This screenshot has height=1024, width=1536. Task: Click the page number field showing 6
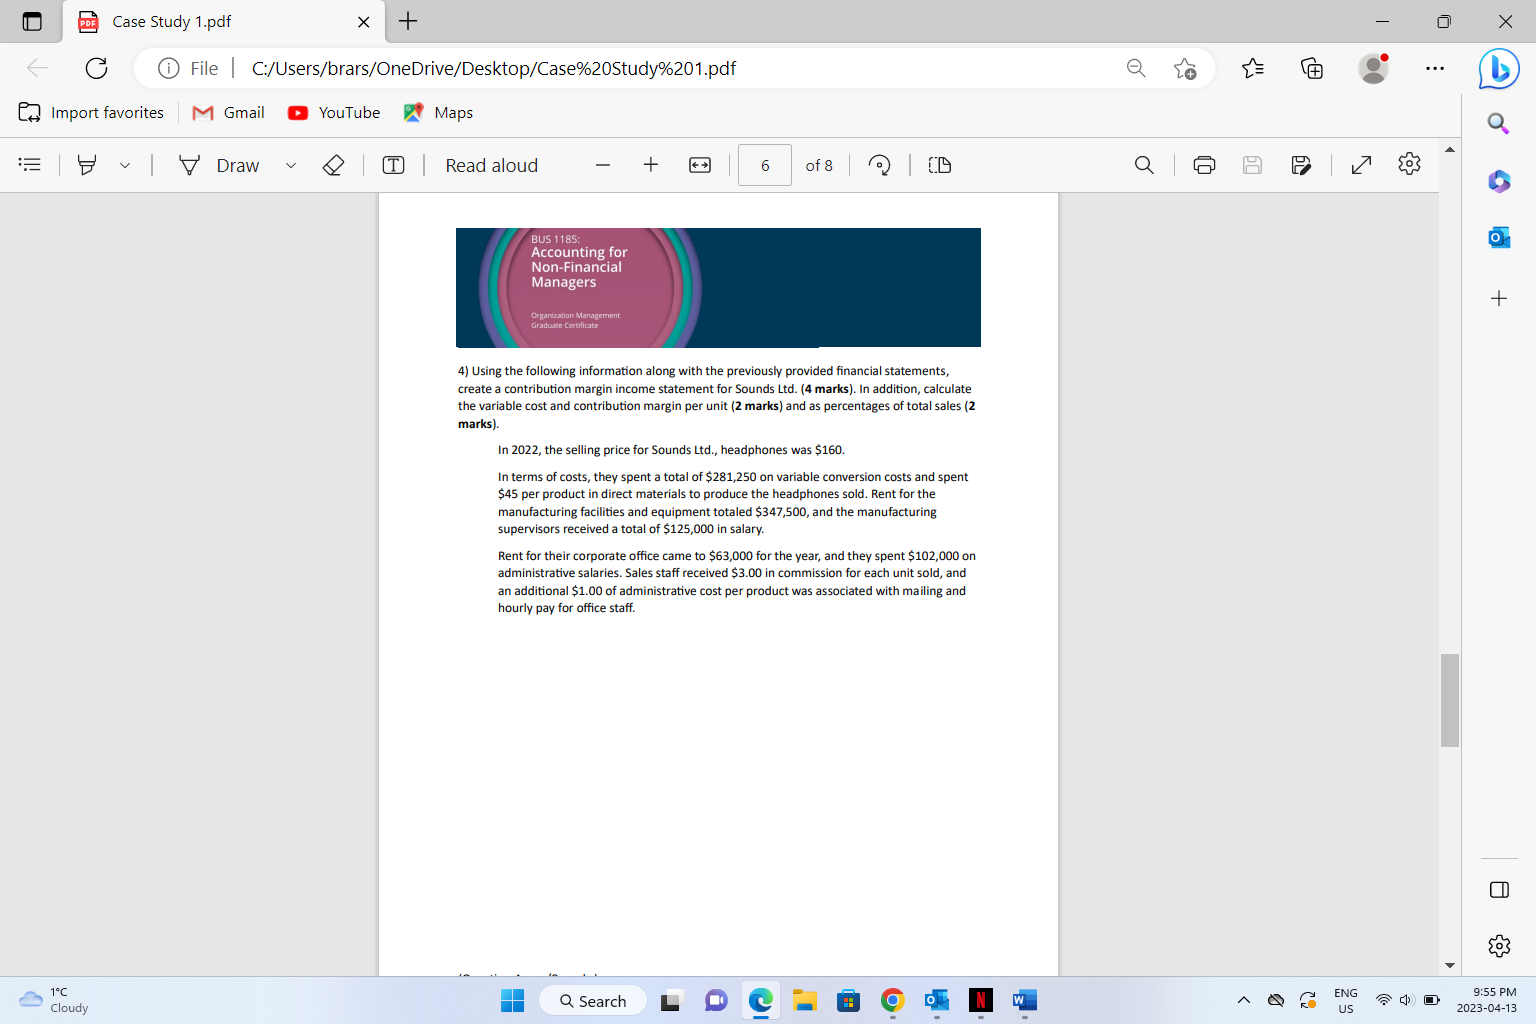tap(764, 165)
